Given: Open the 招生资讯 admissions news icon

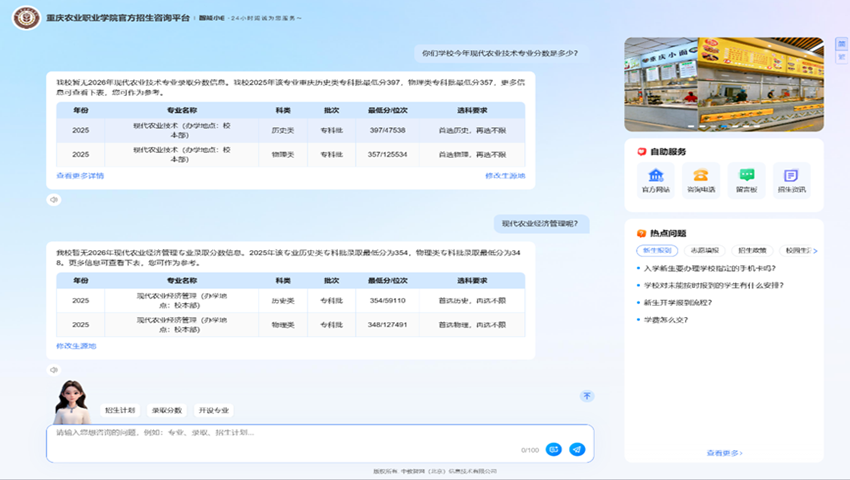Looking at the screenshot, I should pyautogui.click(x=791, y=179).
